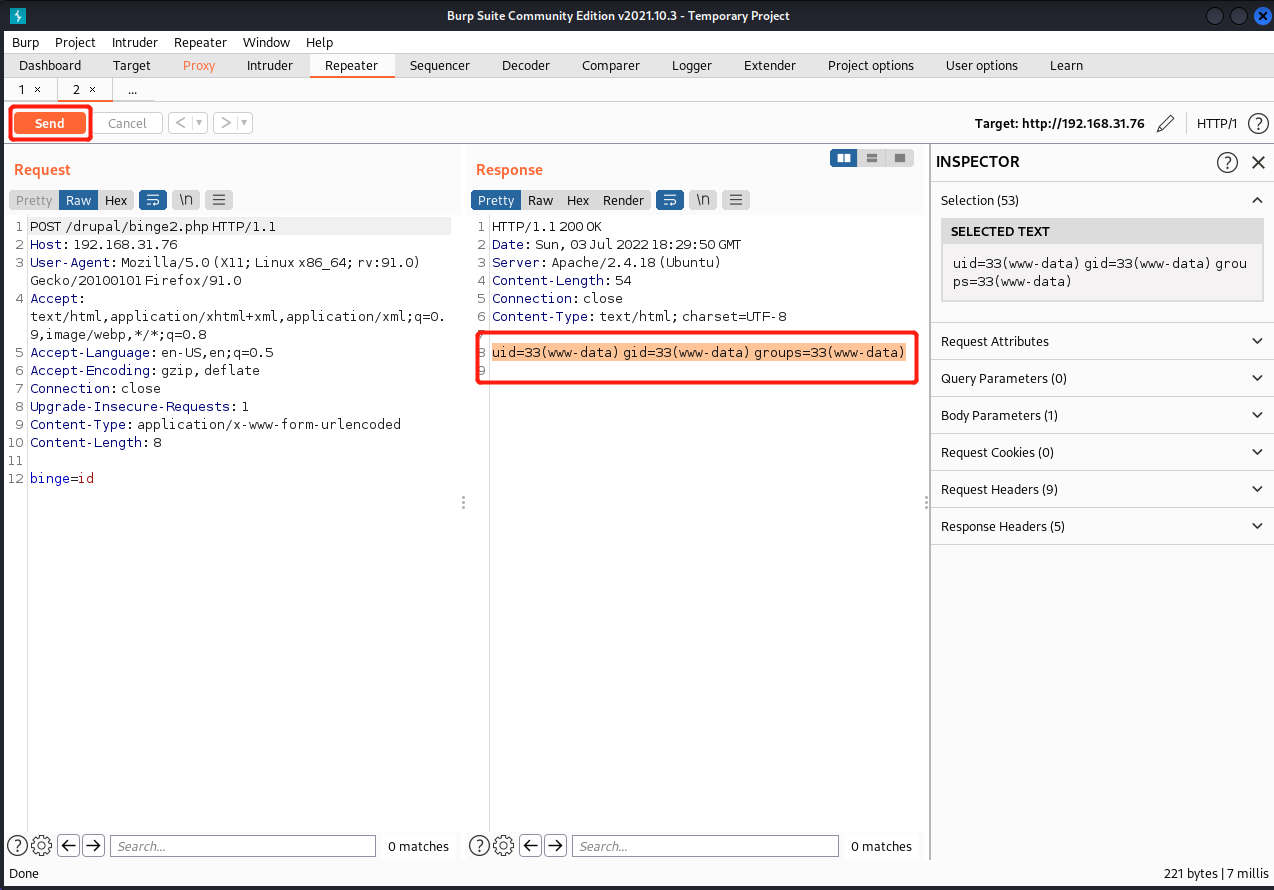1274x890 pixels.
Task: Switch Request view to Pretty
Action: [34, 200]
